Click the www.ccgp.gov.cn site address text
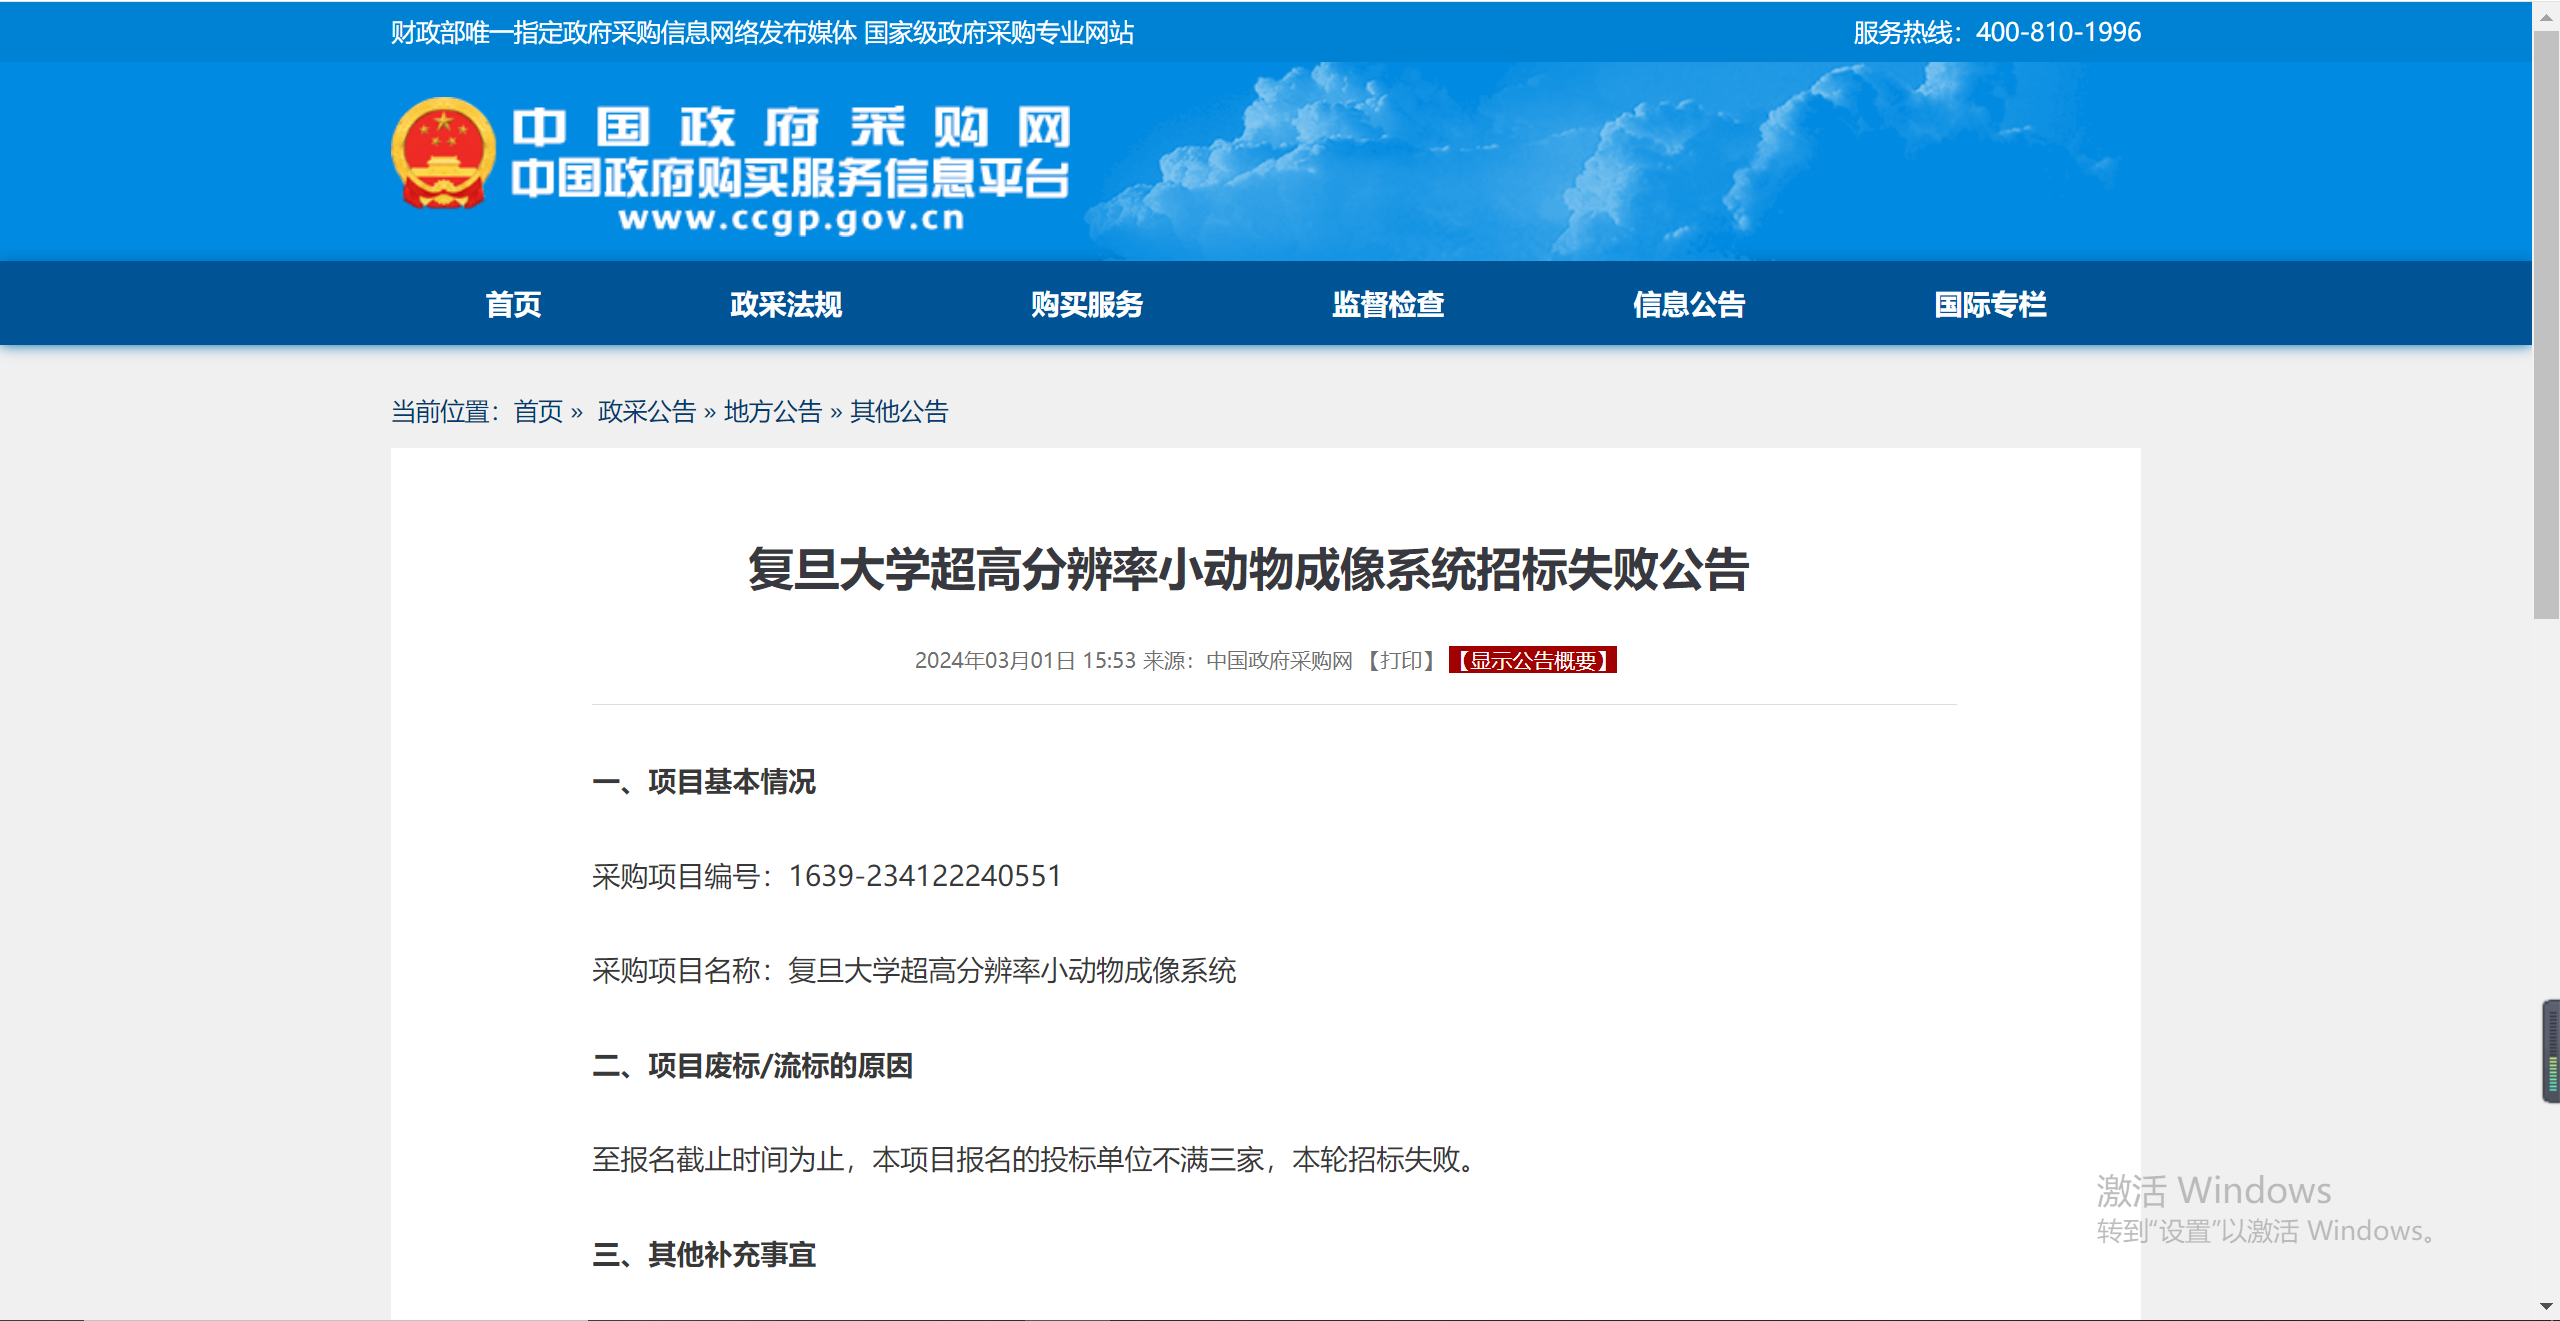2560x1321 pixels. (x=791, y=219)
